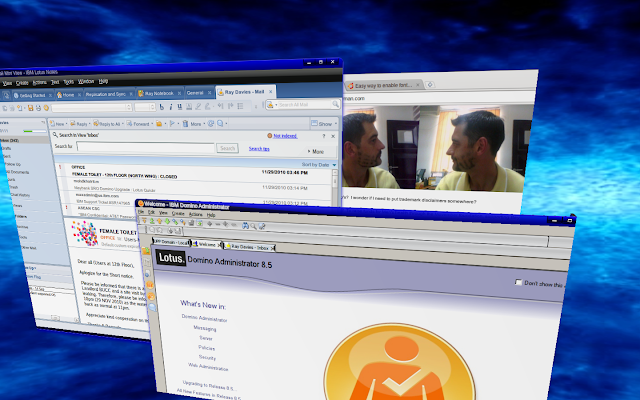Click the Search All Mail field
Screen dimensions: 640x400
click(304, 104)
